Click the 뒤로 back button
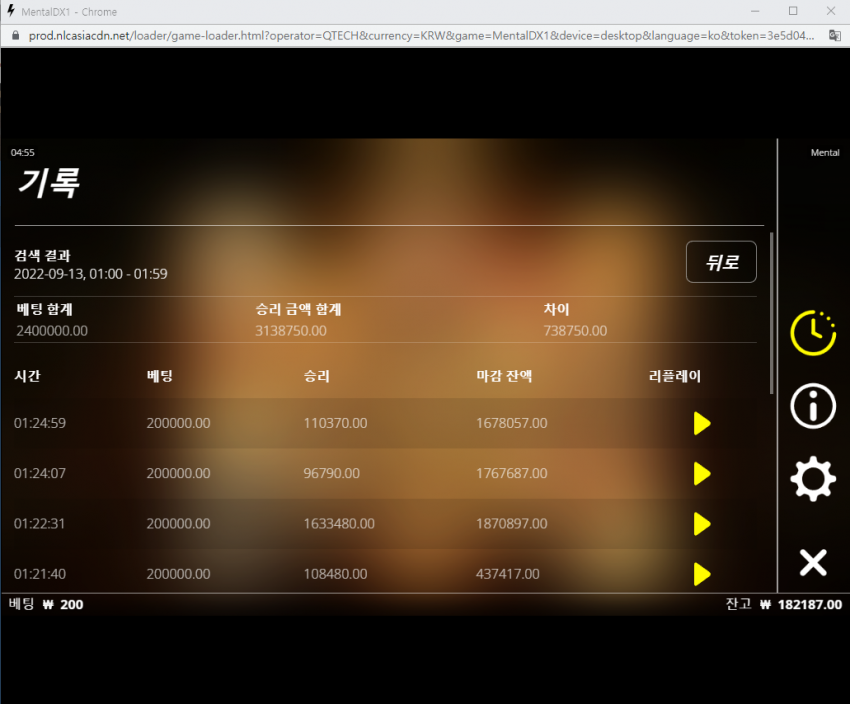Screen dimensions: 850x704 (x=721, y=262)
